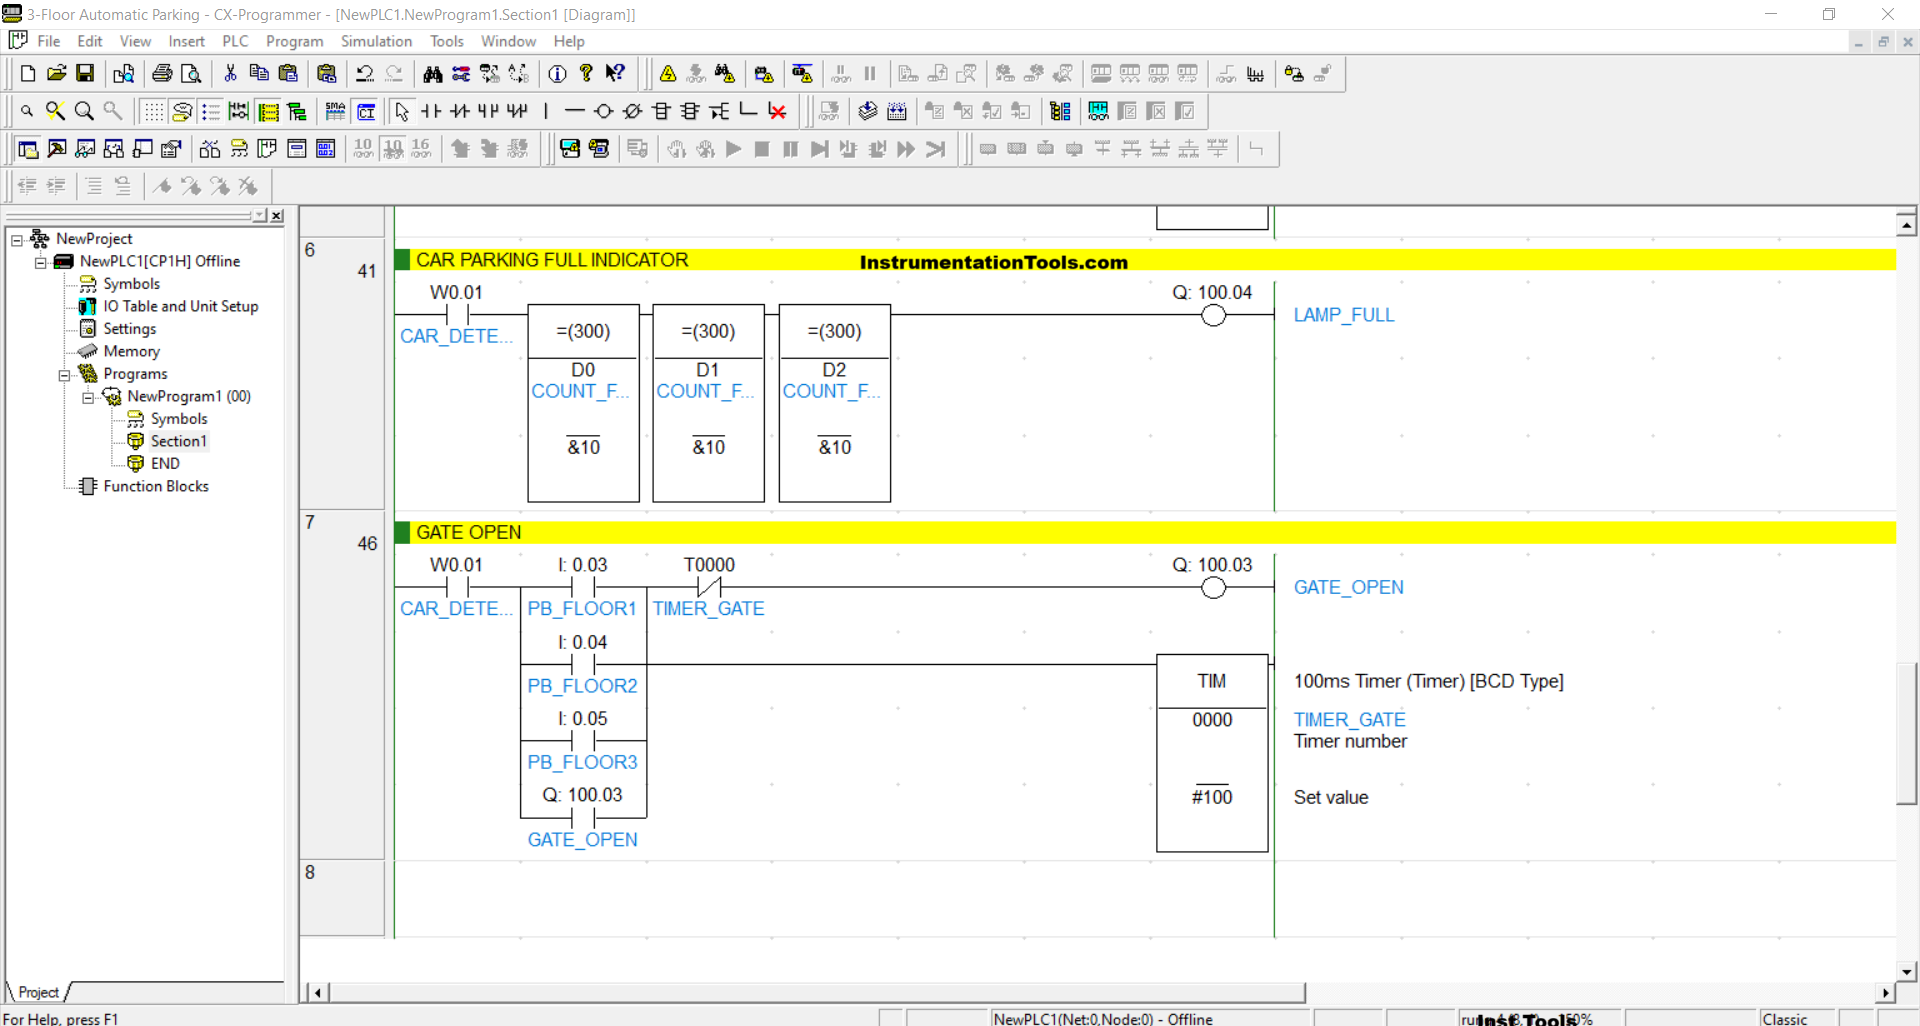Toggle the dotted grid display button
Viewport: 1920px width, 1026px height.
[153, 111]
